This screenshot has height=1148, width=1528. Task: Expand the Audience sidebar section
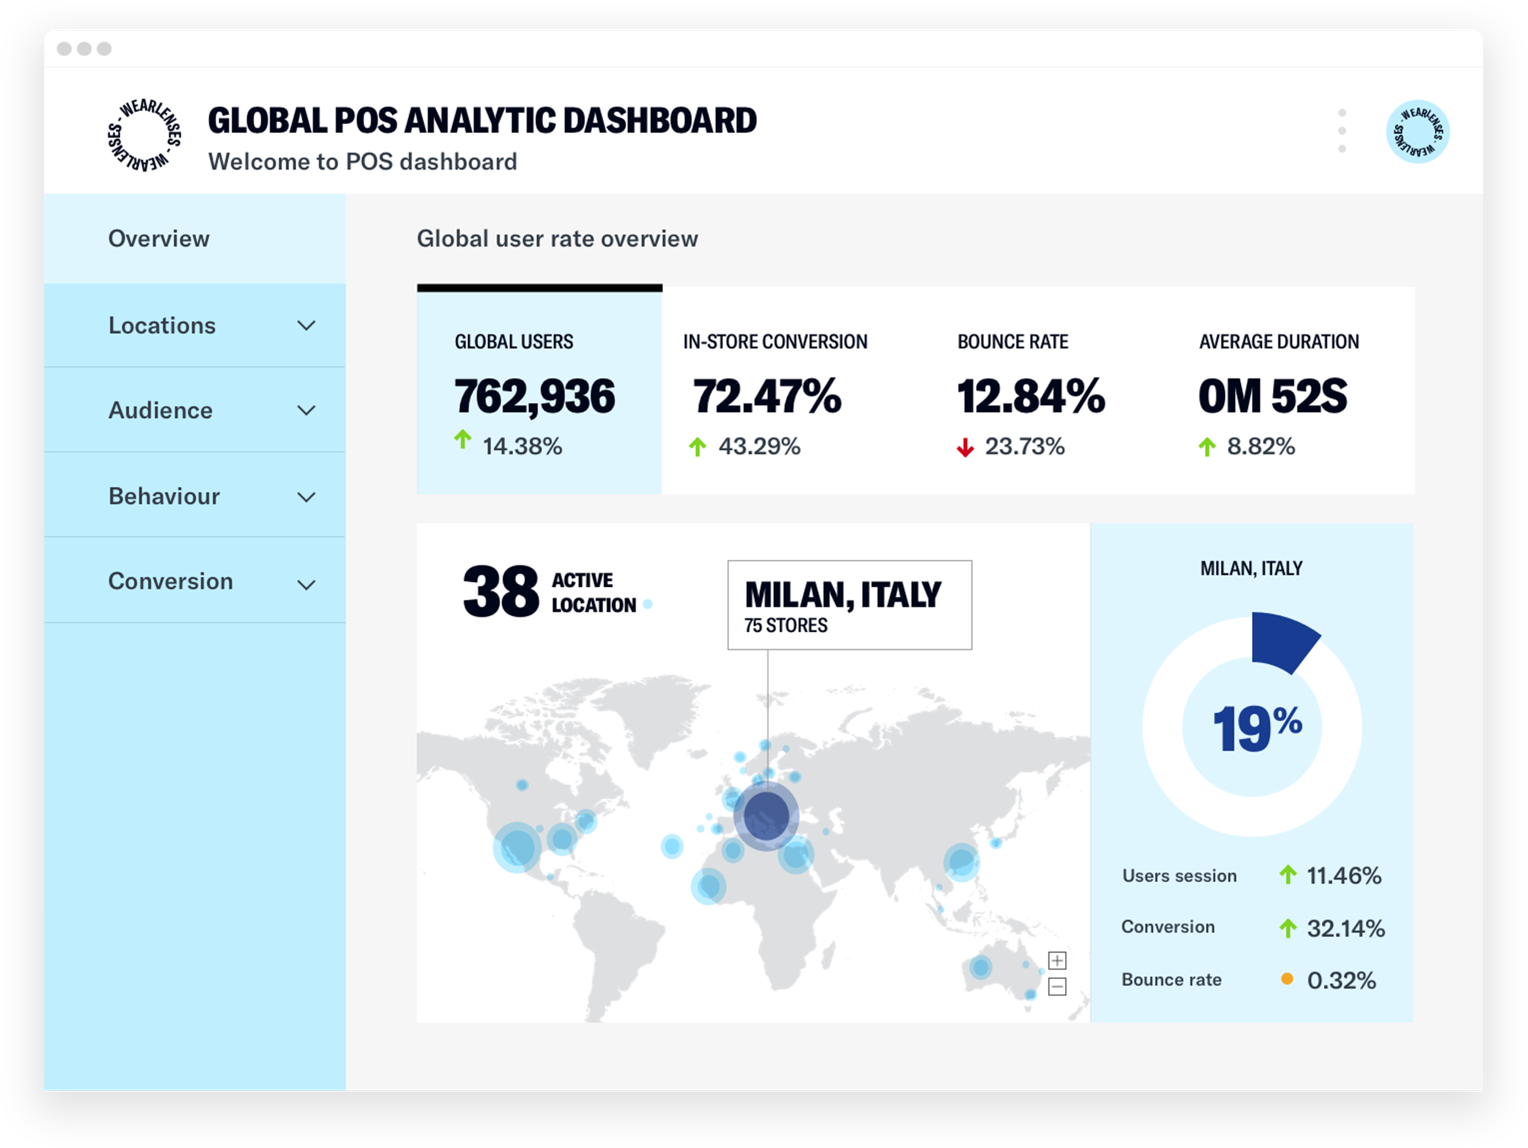[x=305, y=410]
